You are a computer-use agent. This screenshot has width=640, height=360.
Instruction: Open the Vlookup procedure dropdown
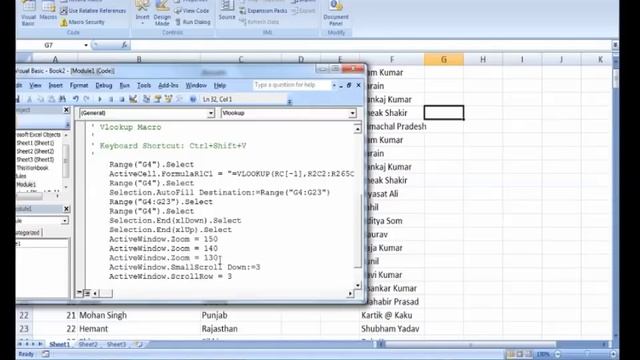[x=352, y=113]
